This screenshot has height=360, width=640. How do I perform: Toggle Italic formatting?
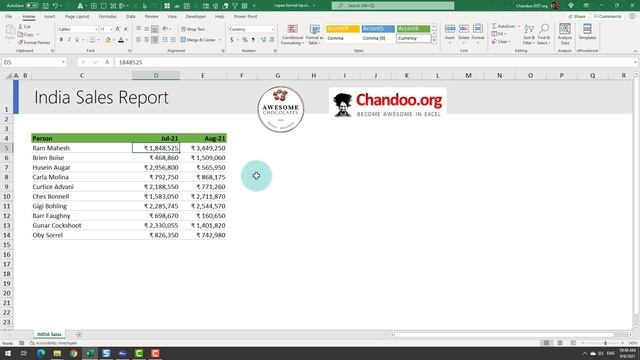point(69,40)
